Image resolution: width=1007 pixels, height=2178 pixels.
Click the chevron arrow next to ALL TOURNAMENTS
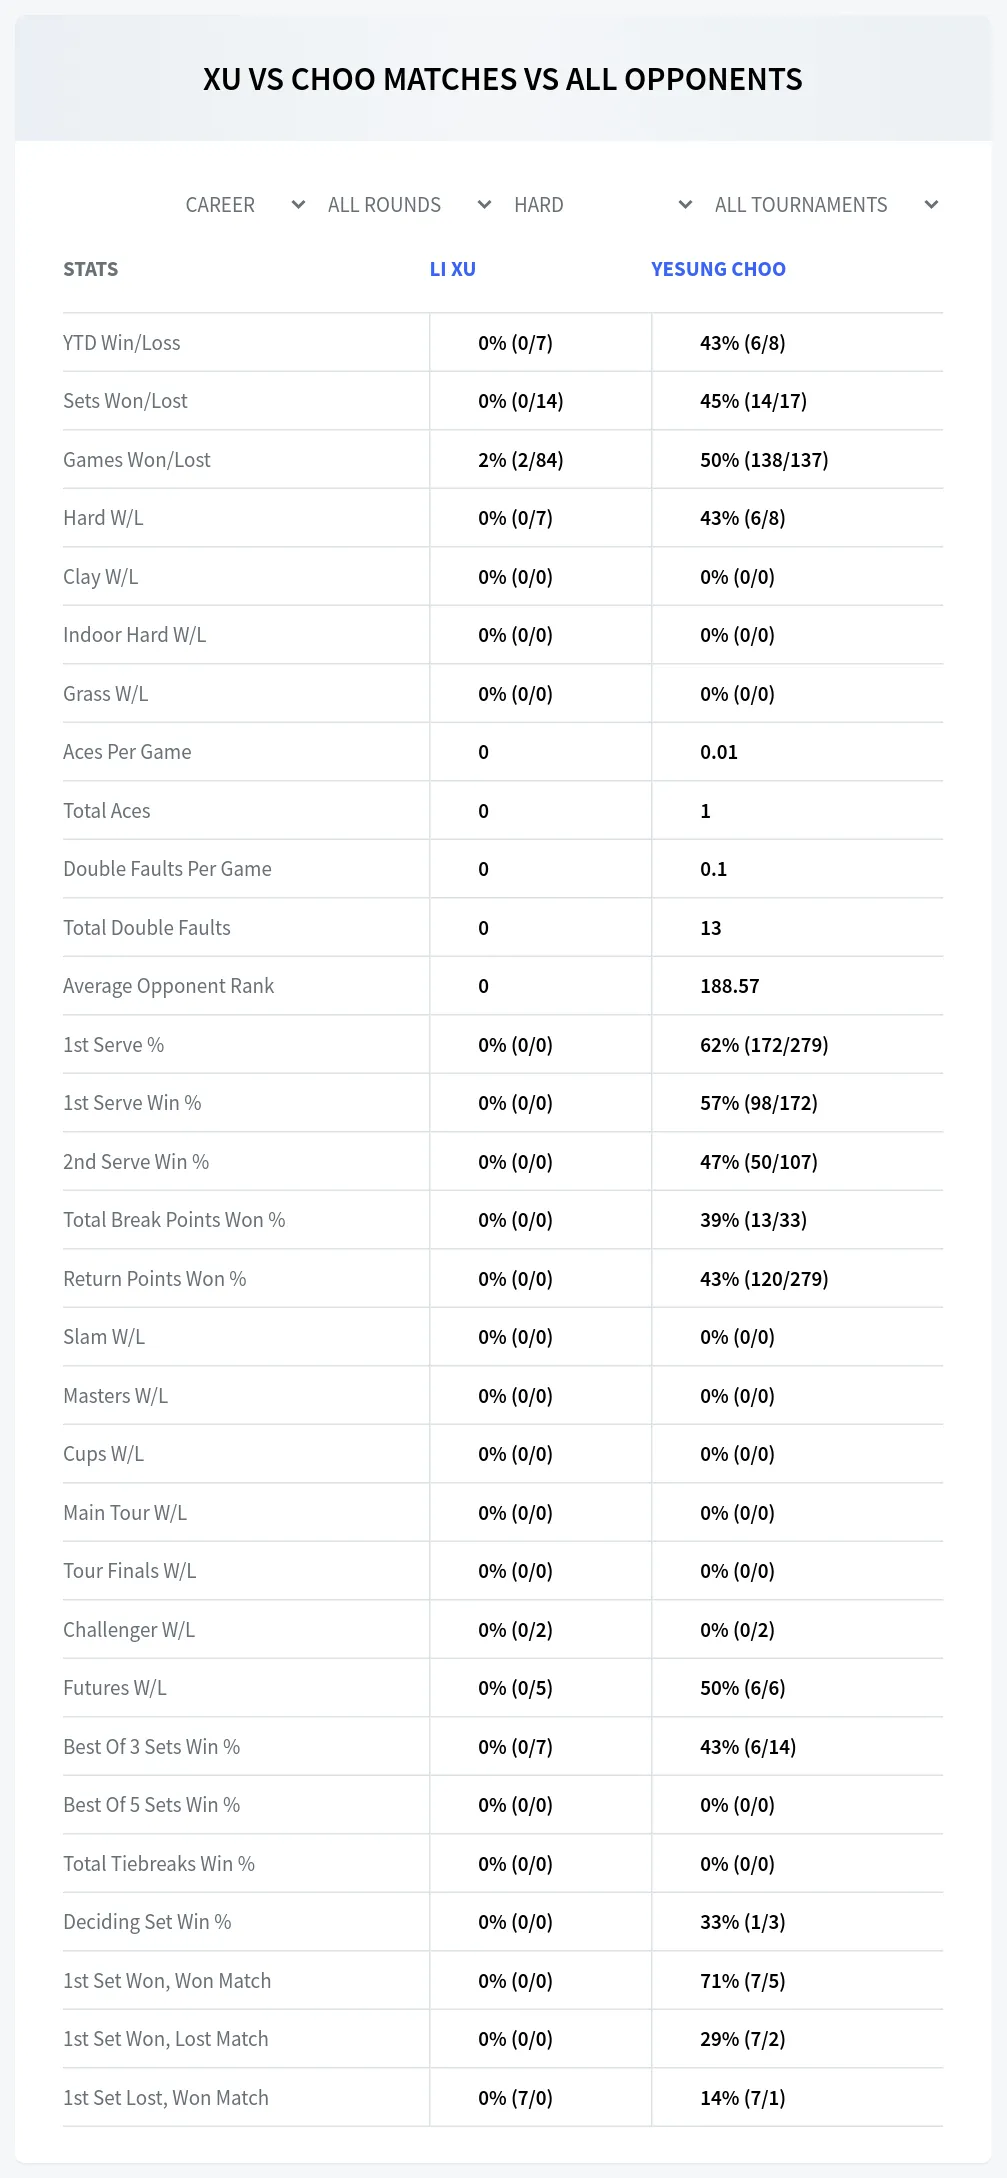pyautogui.click(x=931, y=205)
